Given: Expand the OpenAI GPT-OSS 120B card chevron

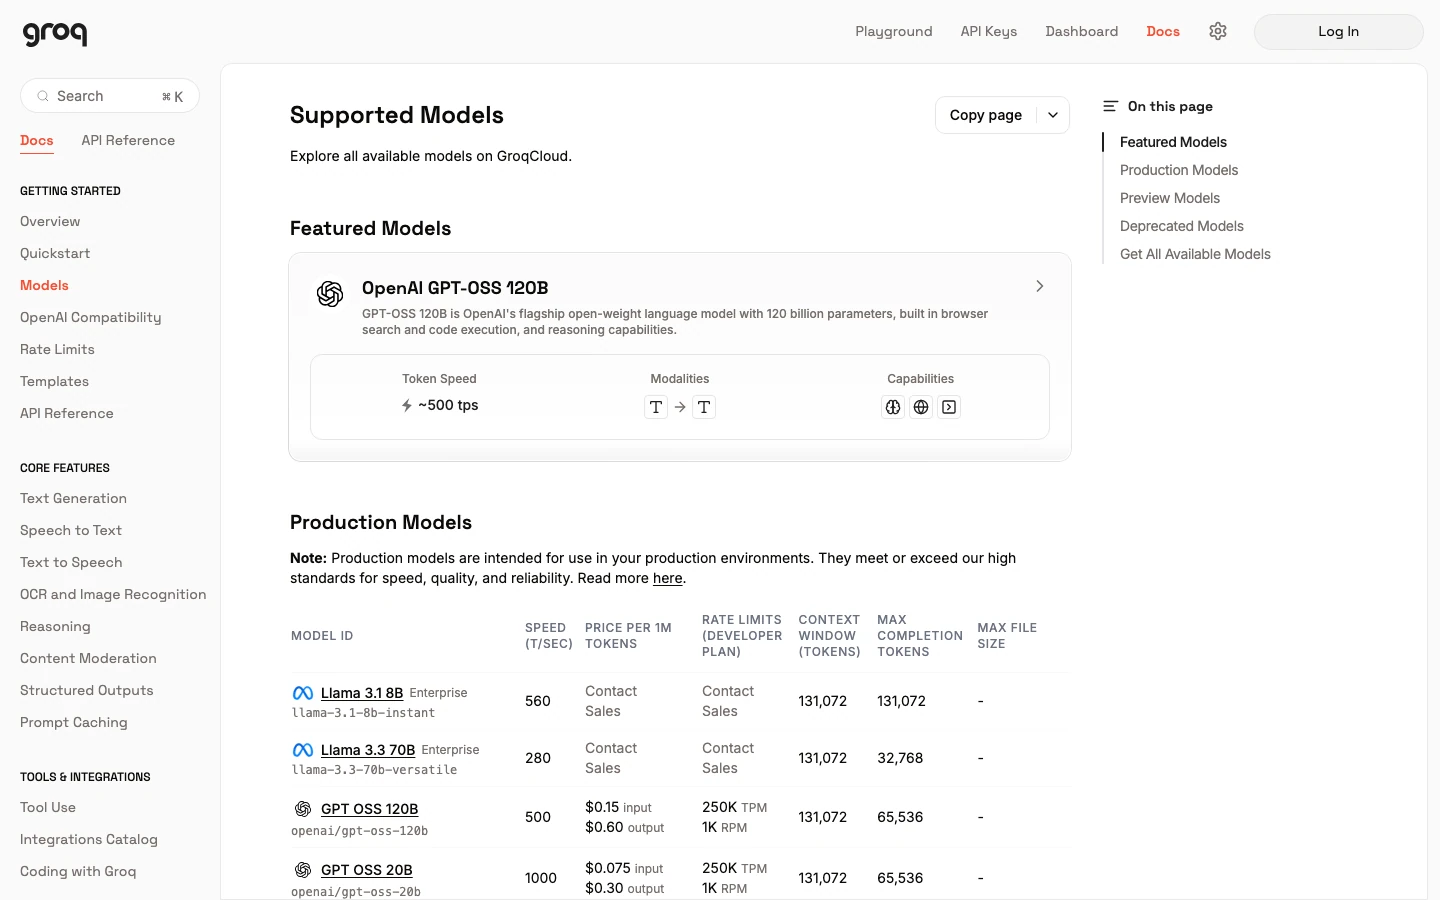Looking at the screenshot, I should [x=1040, y=286].
